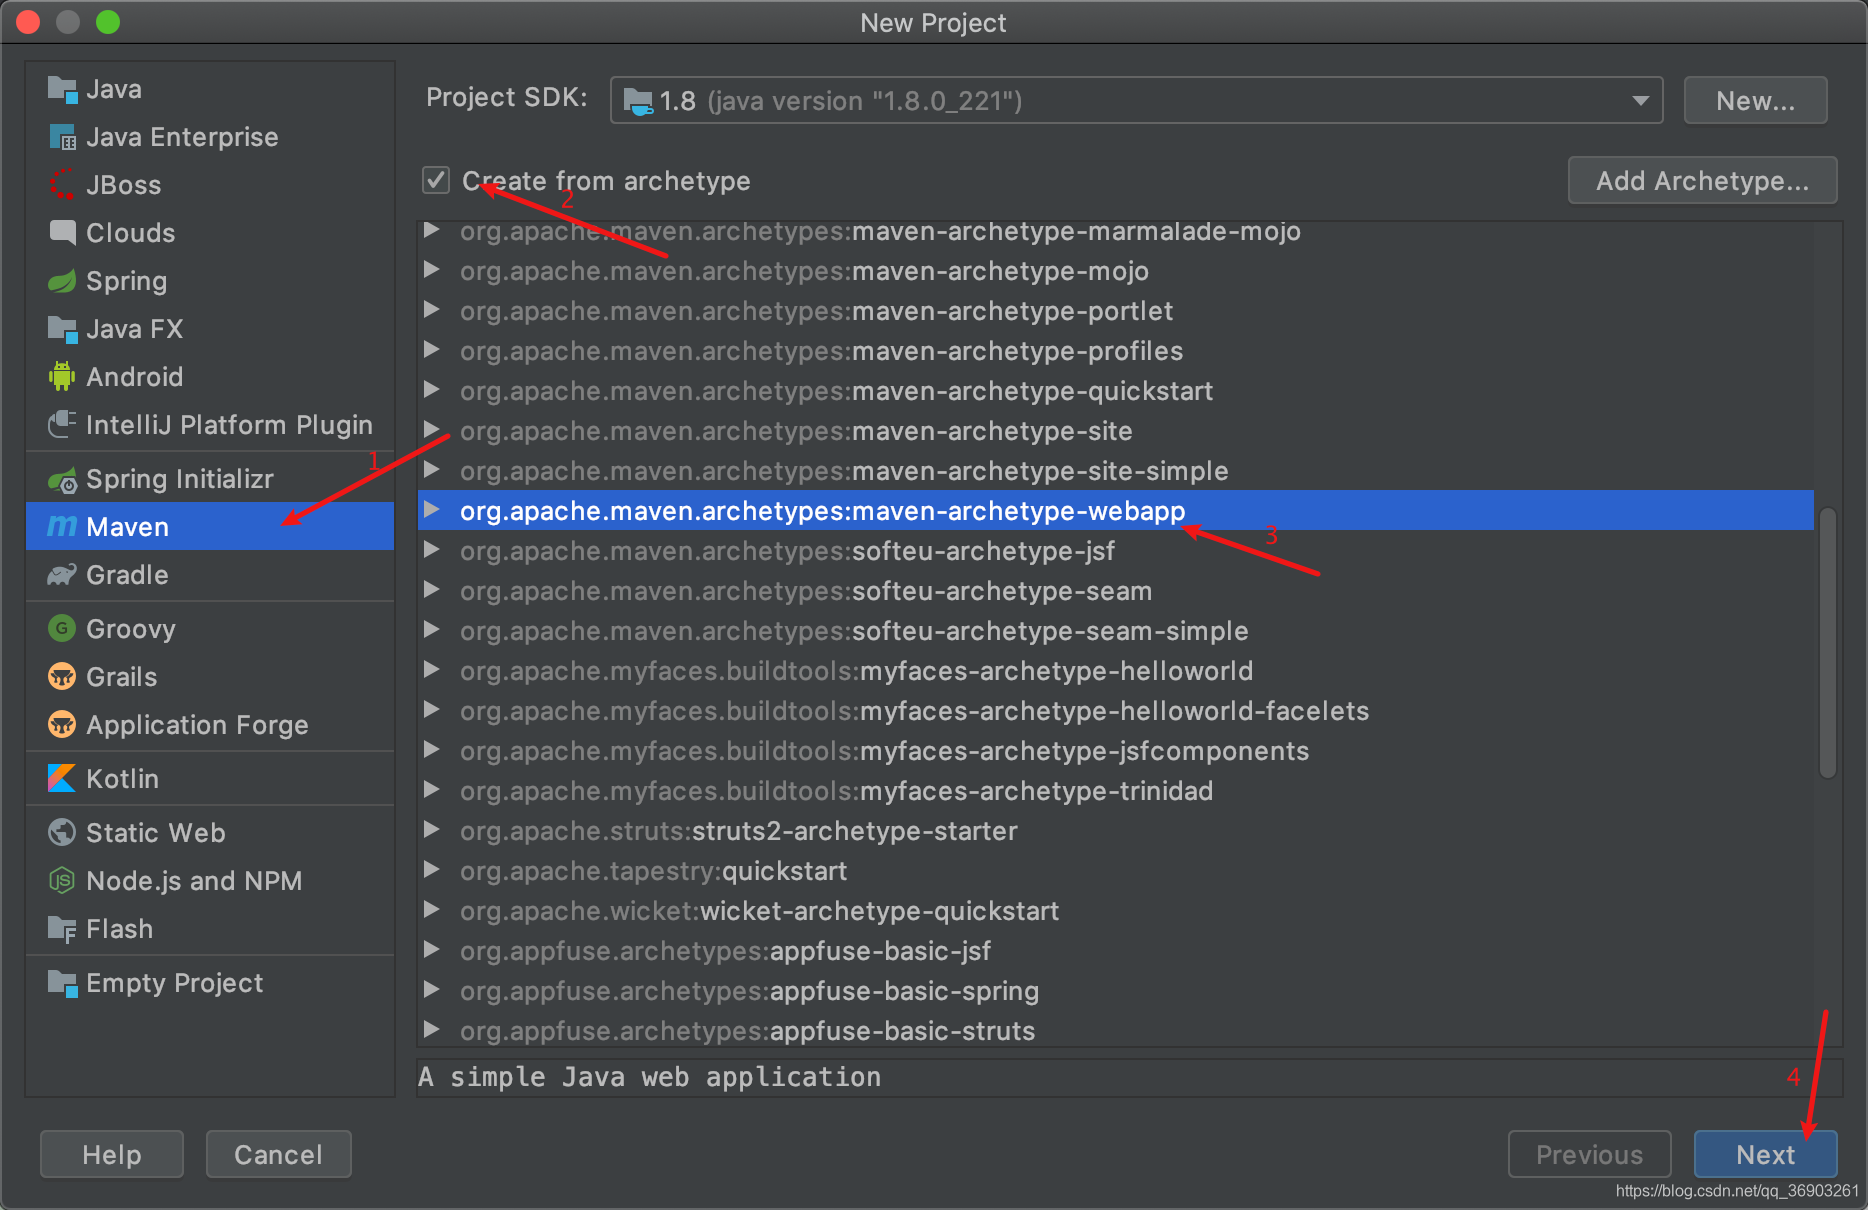
Task: Expand the maven-archetype-portlet node
Action: point(431,310)
